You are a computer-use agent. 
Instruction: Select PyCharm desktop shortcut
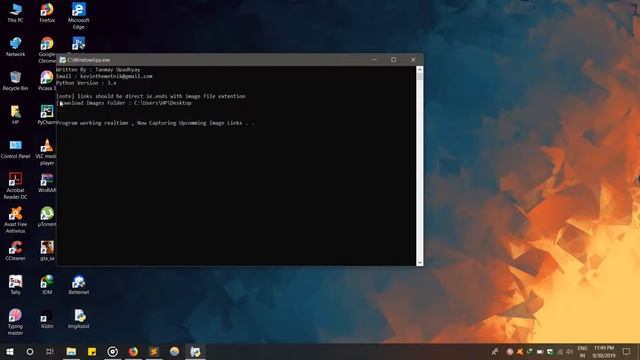click(47, 115)
